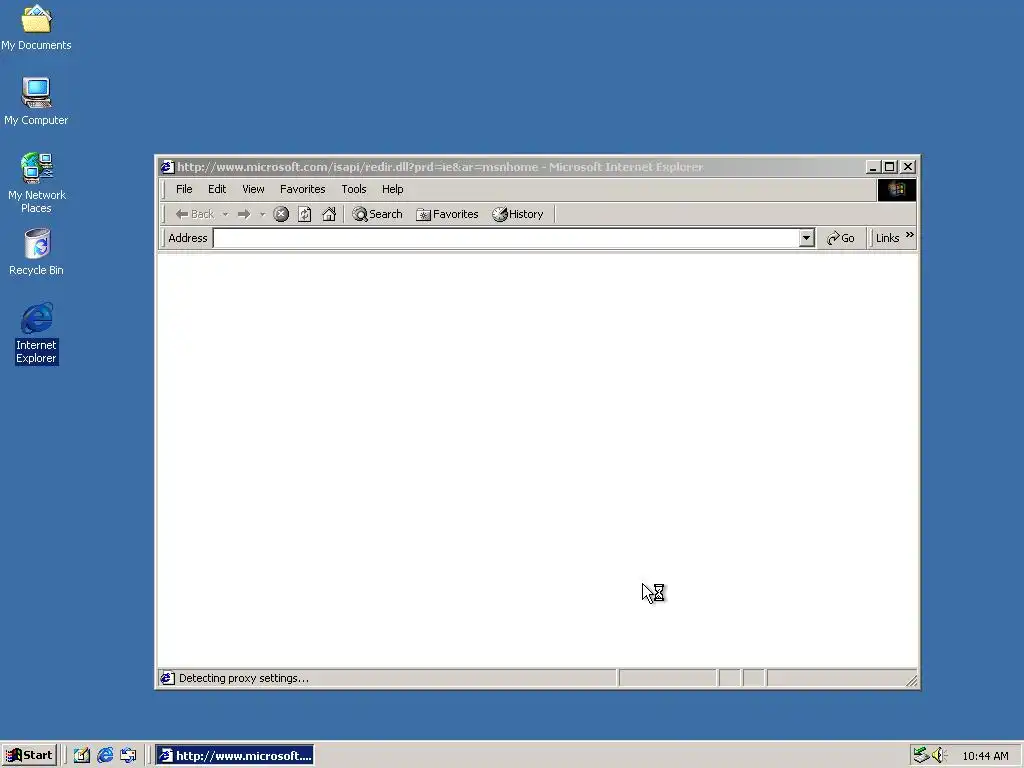This screenshot has height=768, width=1024.
Task: Refresh the current page
Action: [x=304, y=214]
